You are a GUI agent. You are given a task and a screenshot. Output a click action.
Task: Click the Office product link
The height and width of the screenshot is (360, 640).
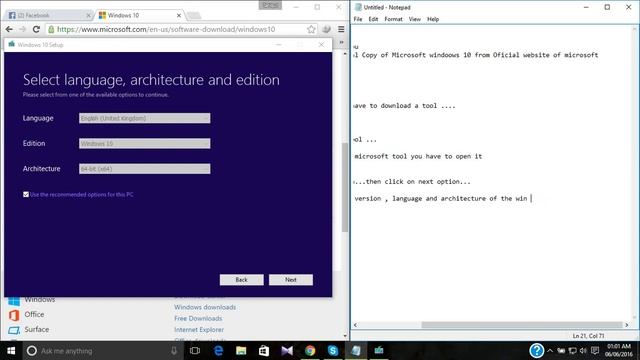click(34, 314)
